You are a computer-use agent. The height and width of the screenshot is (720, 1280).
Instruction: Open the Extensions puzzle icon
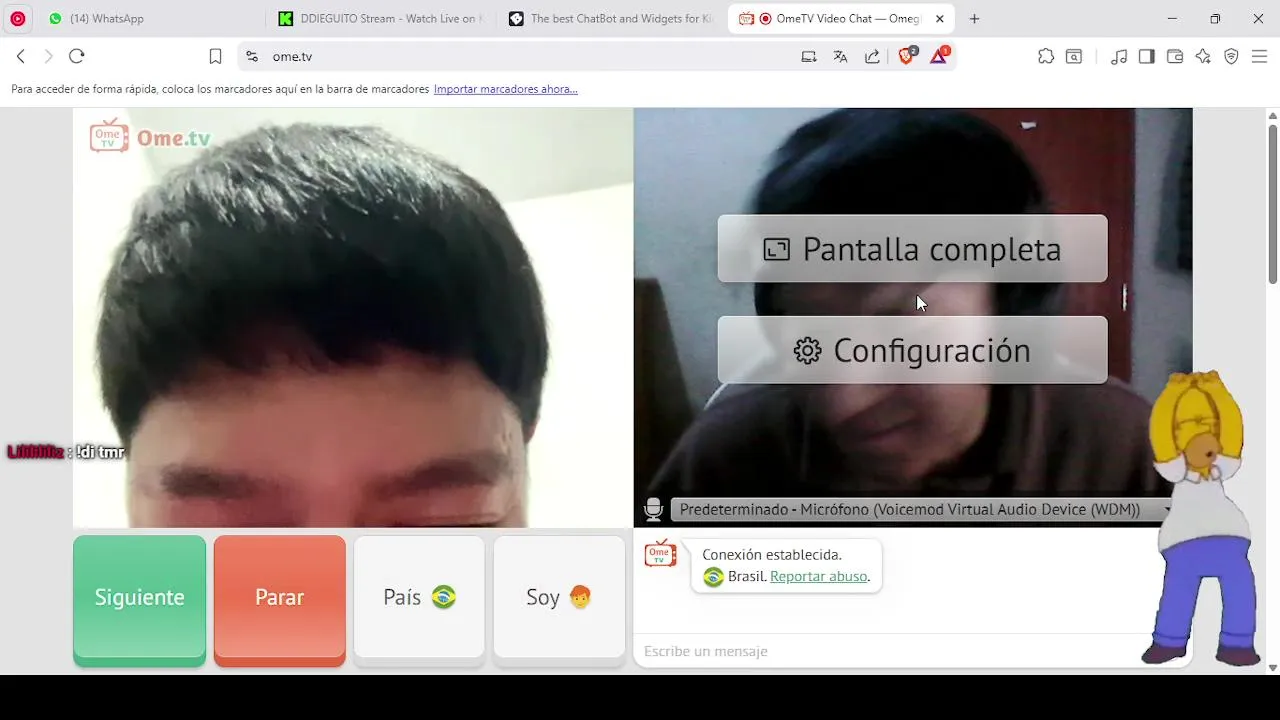click(x=1046, y=57)
